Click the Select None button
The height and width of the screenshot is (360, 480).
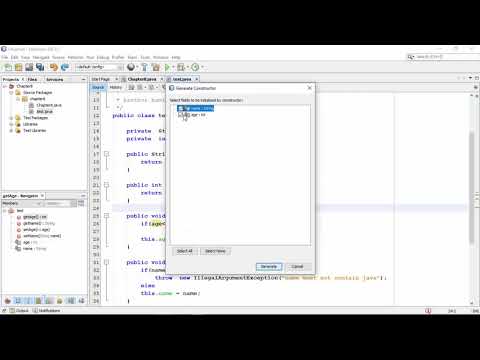(x=215, y=251)
